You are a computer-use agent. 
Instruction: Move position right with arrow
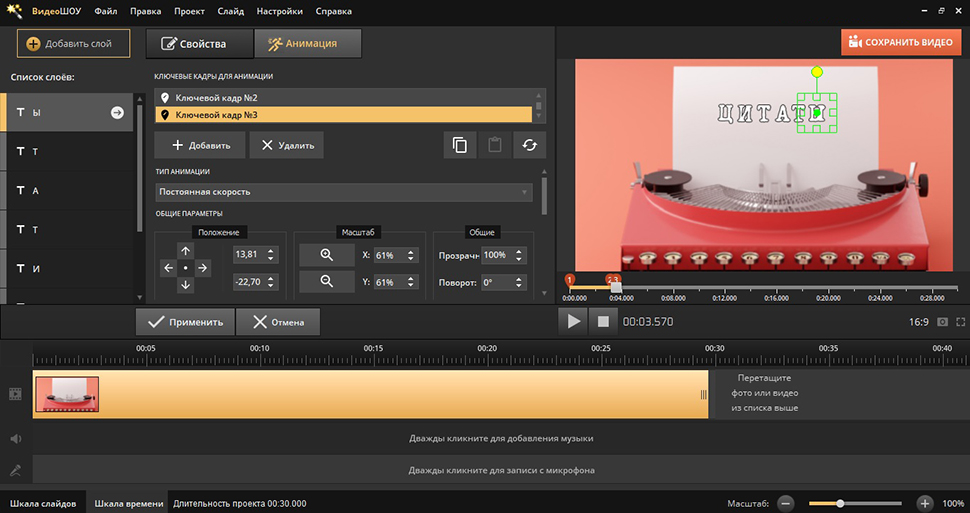click(202, 268)
